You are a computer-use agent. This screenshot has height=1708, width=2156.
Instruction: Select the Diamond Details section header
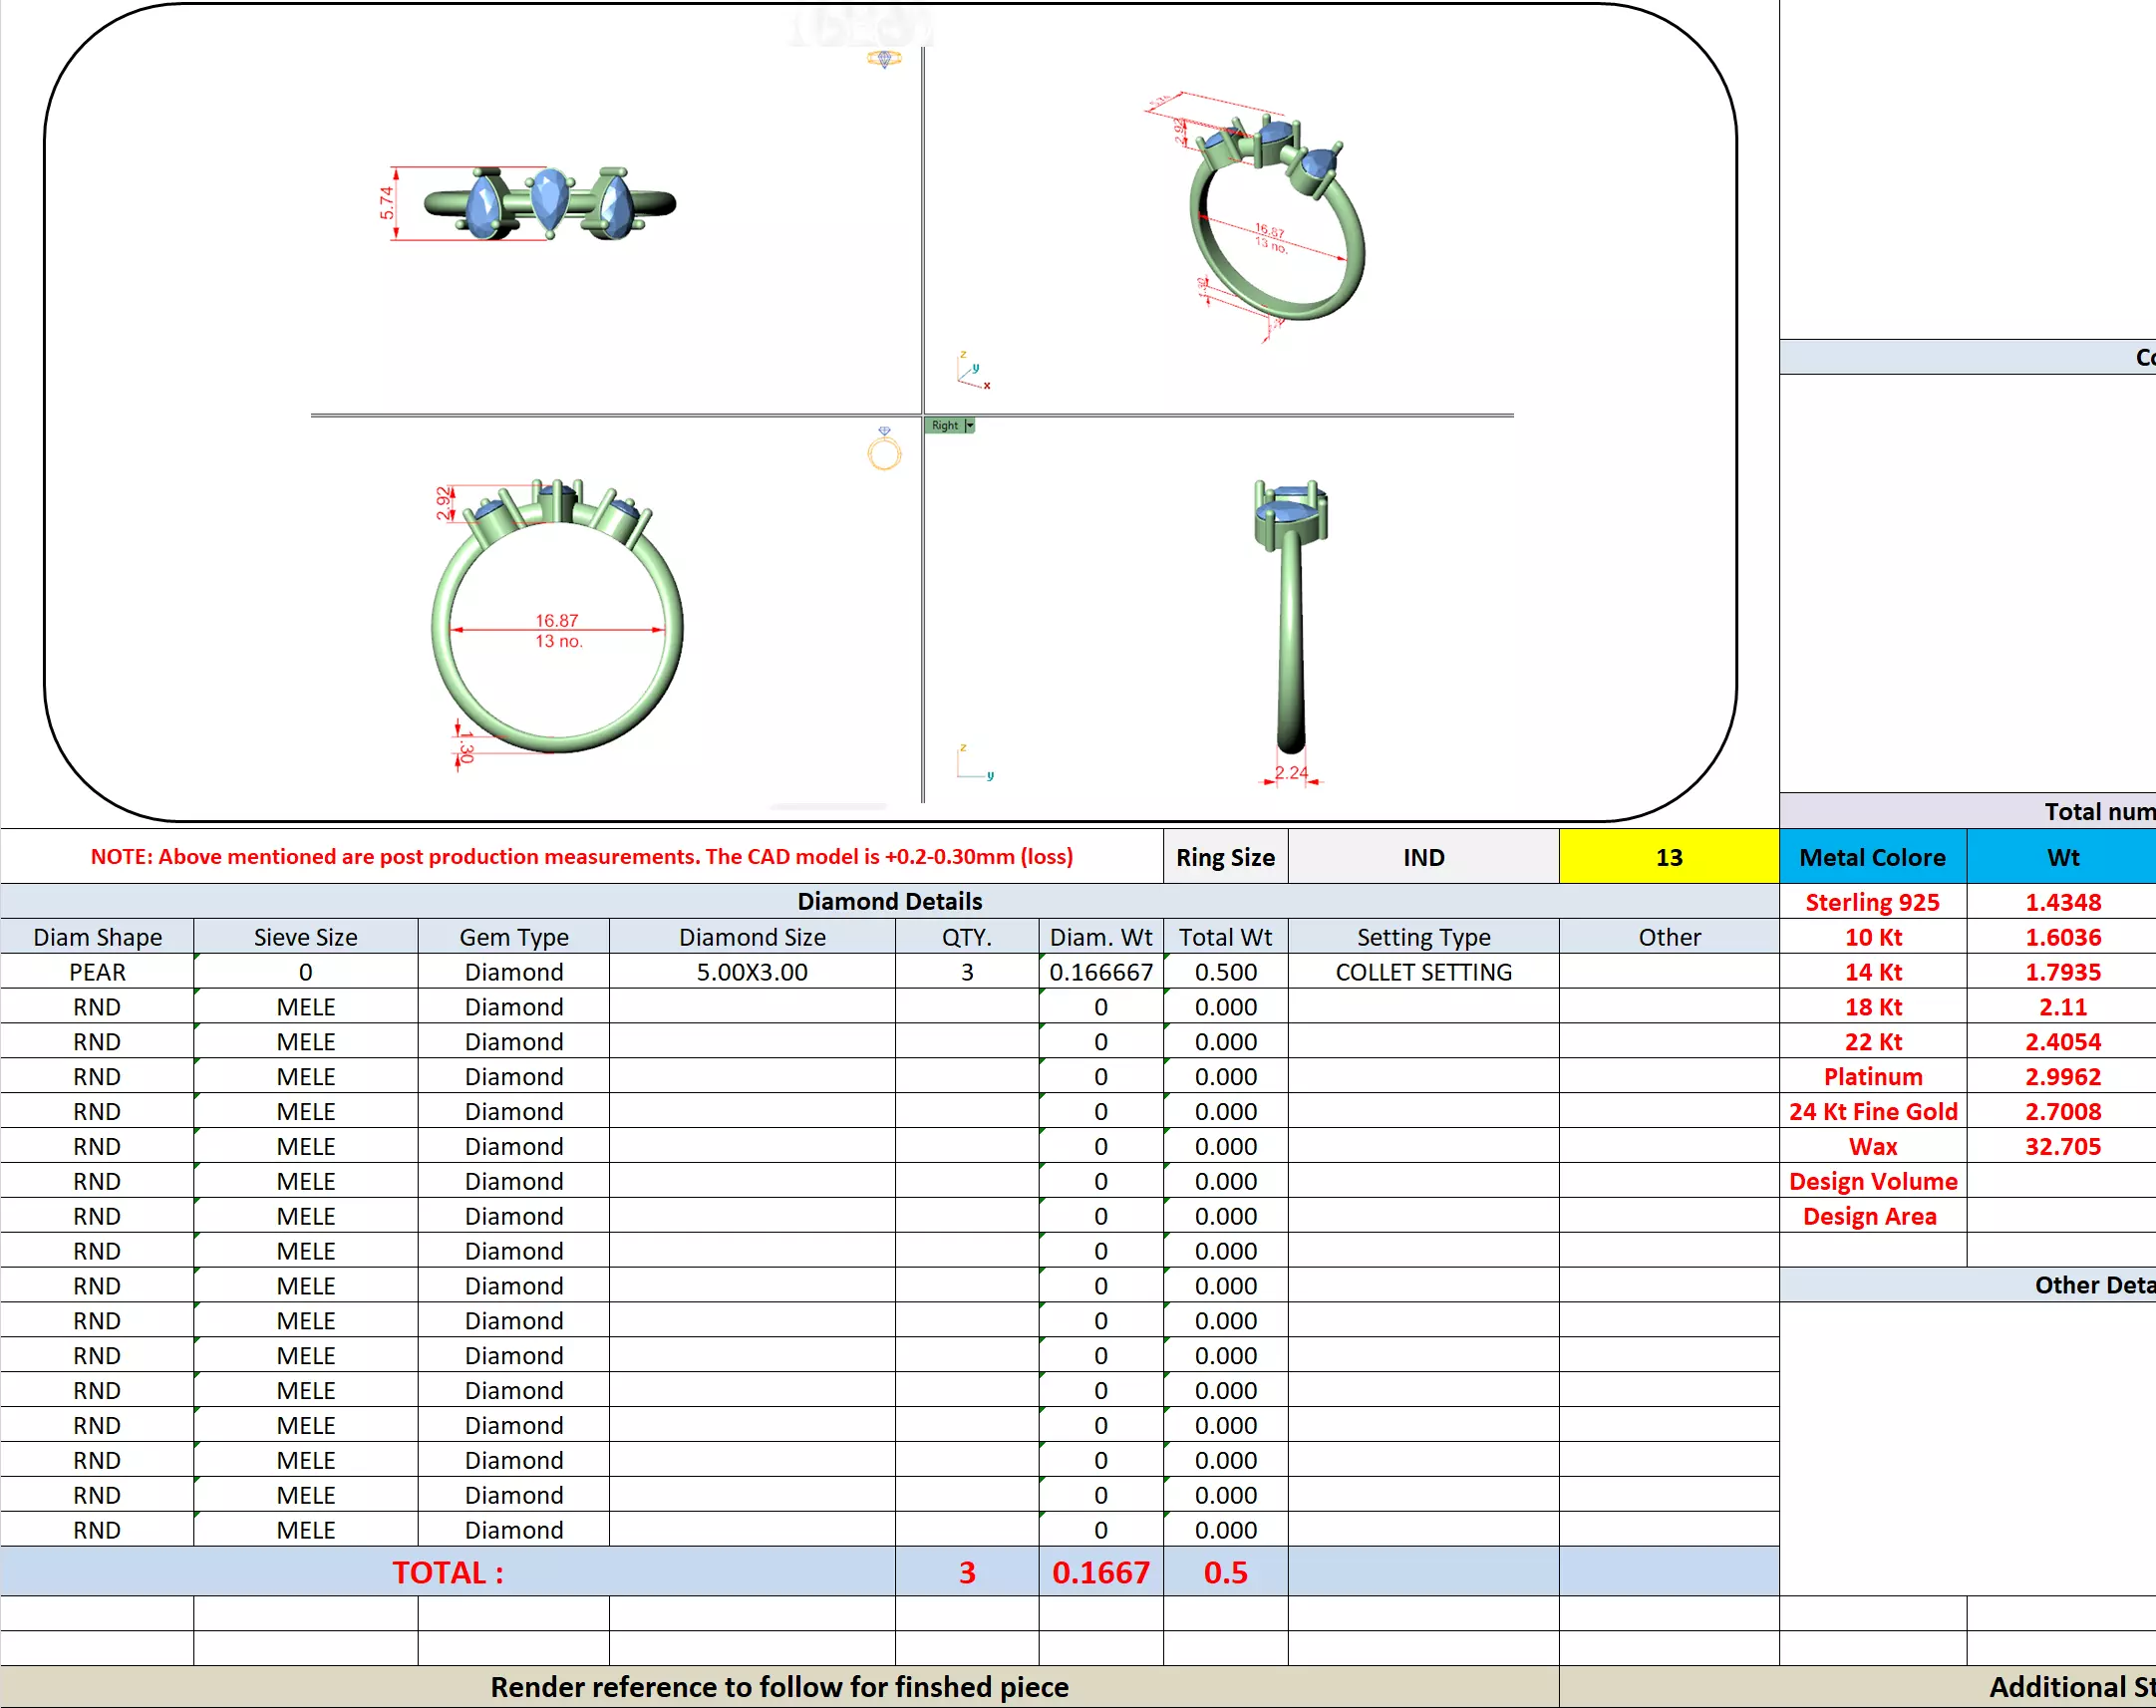889,901
